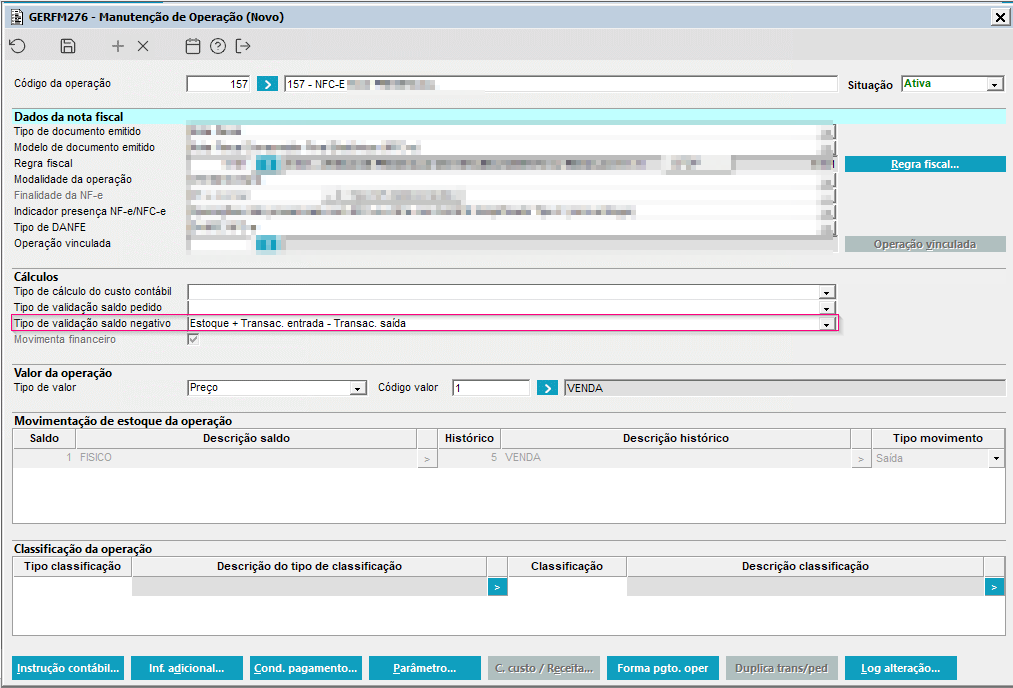Click the Inf. adicional... button

(187, 668)
